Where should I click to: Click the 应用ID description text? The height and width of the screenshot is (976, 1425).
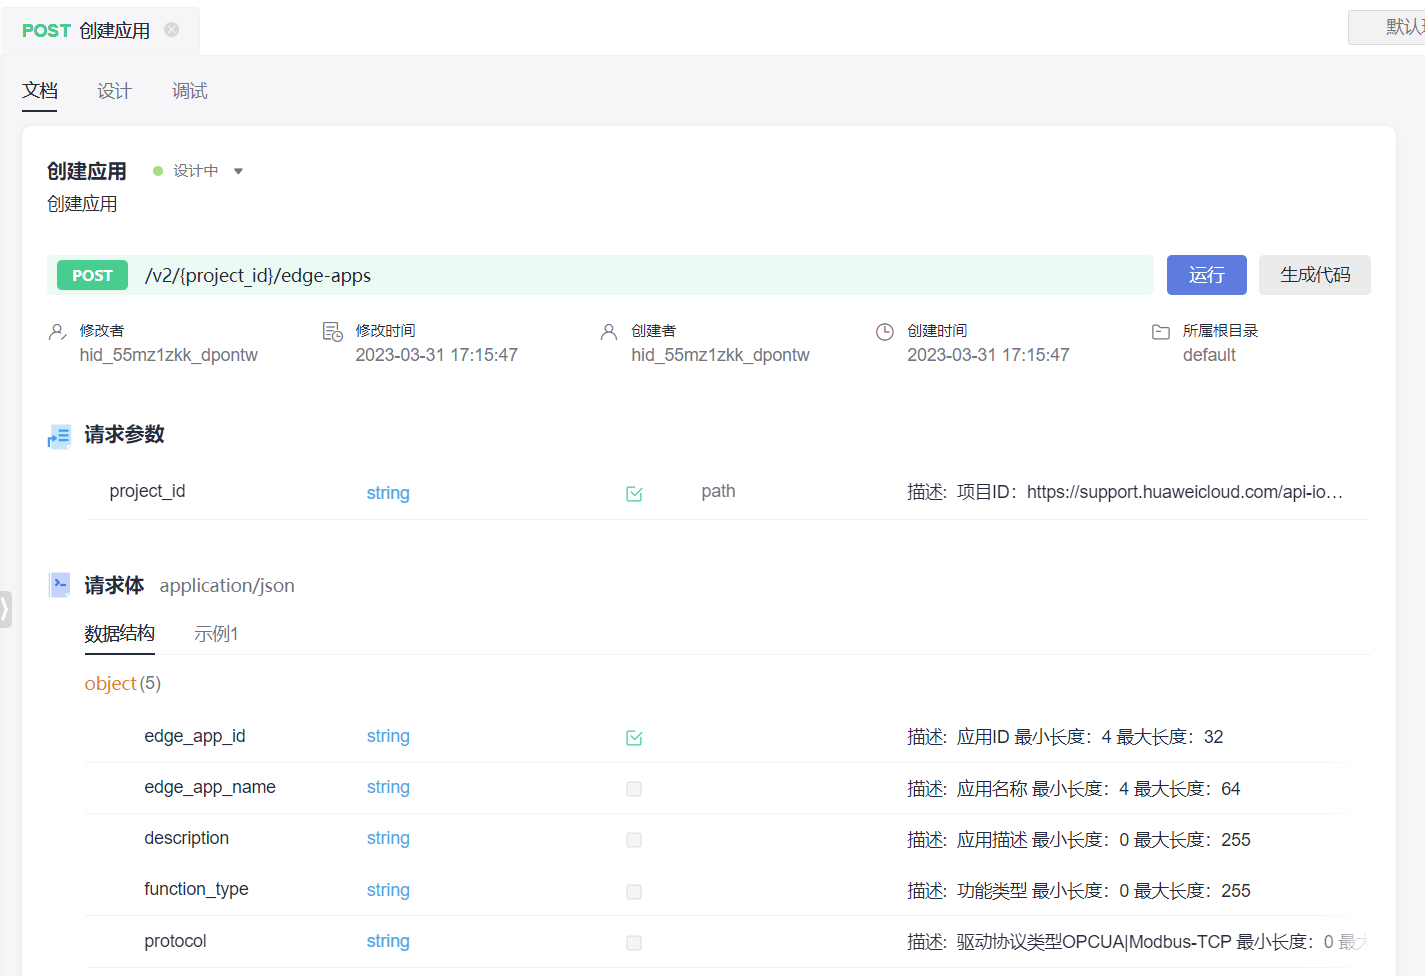[1065, 737]
